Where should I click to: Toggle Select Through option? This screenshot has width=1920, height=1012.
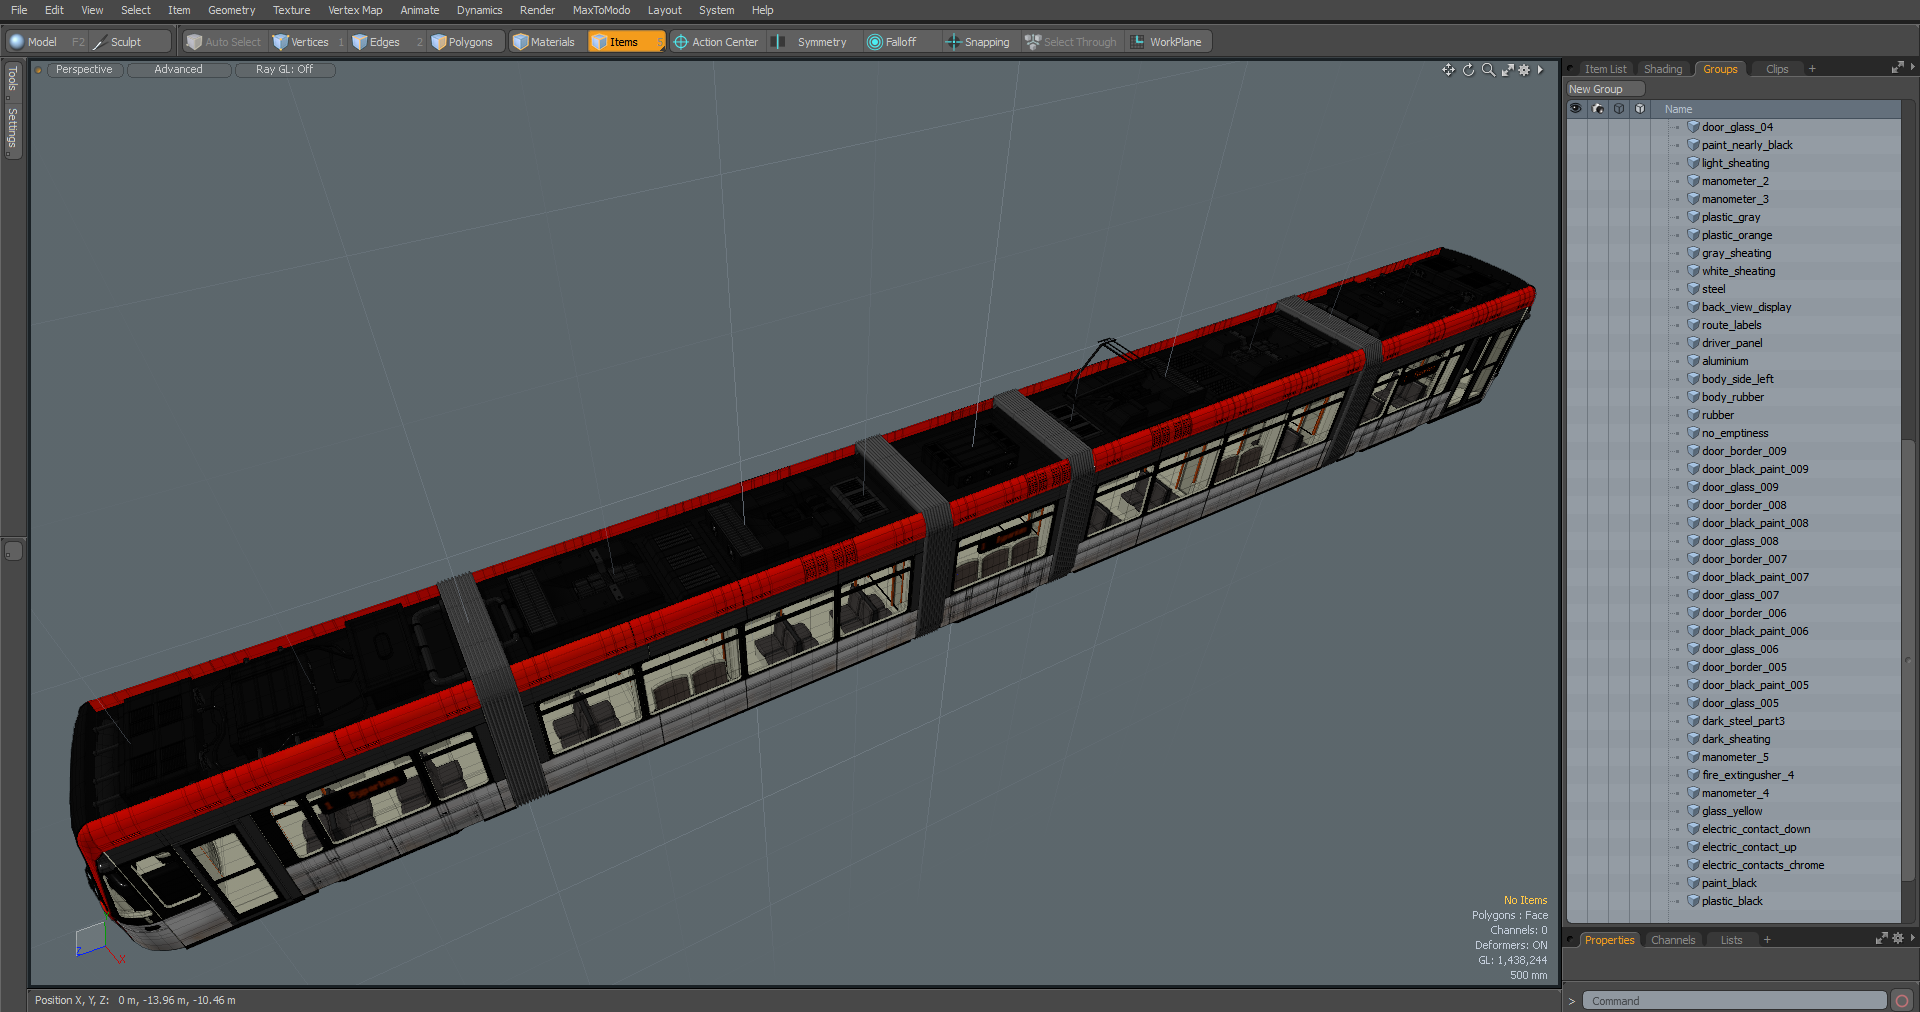coord(1071,42)
